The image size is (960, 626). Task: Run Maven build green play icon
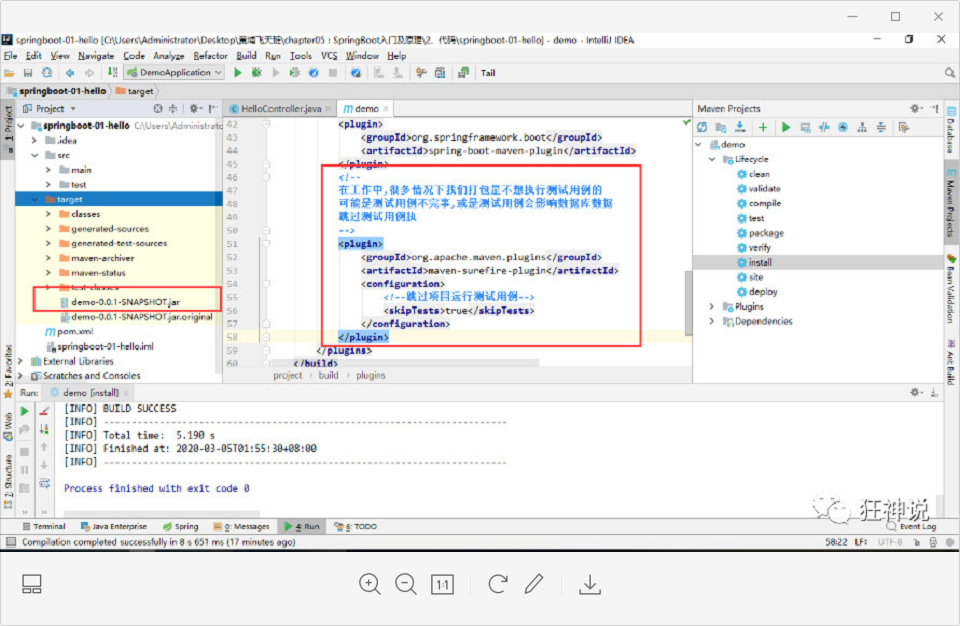786,127
